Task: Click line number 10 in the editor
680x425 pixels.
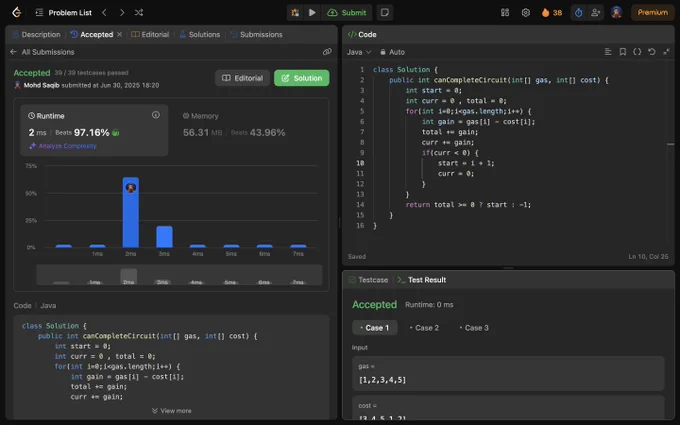Action: coord(360,163)
